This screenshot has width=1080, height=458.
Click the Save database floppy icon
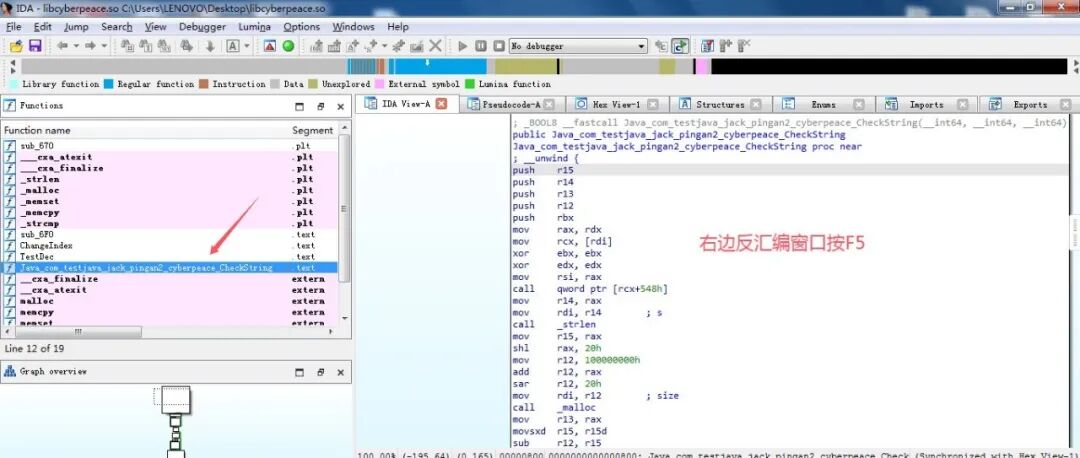[x=34, y=46]
